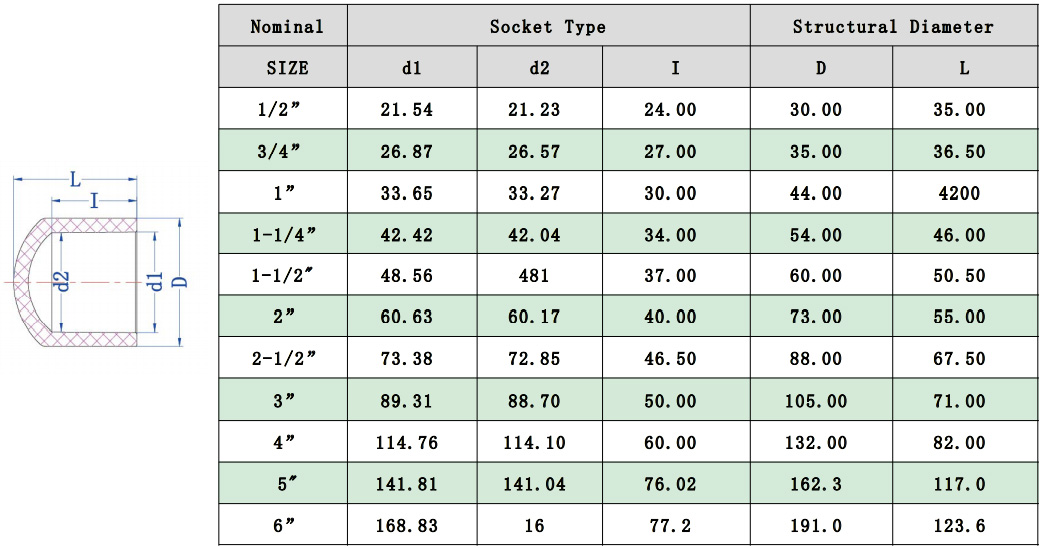Click the 3/4" size row label
The height and width of the screenshot is (548, 1042).
(287, 152)
